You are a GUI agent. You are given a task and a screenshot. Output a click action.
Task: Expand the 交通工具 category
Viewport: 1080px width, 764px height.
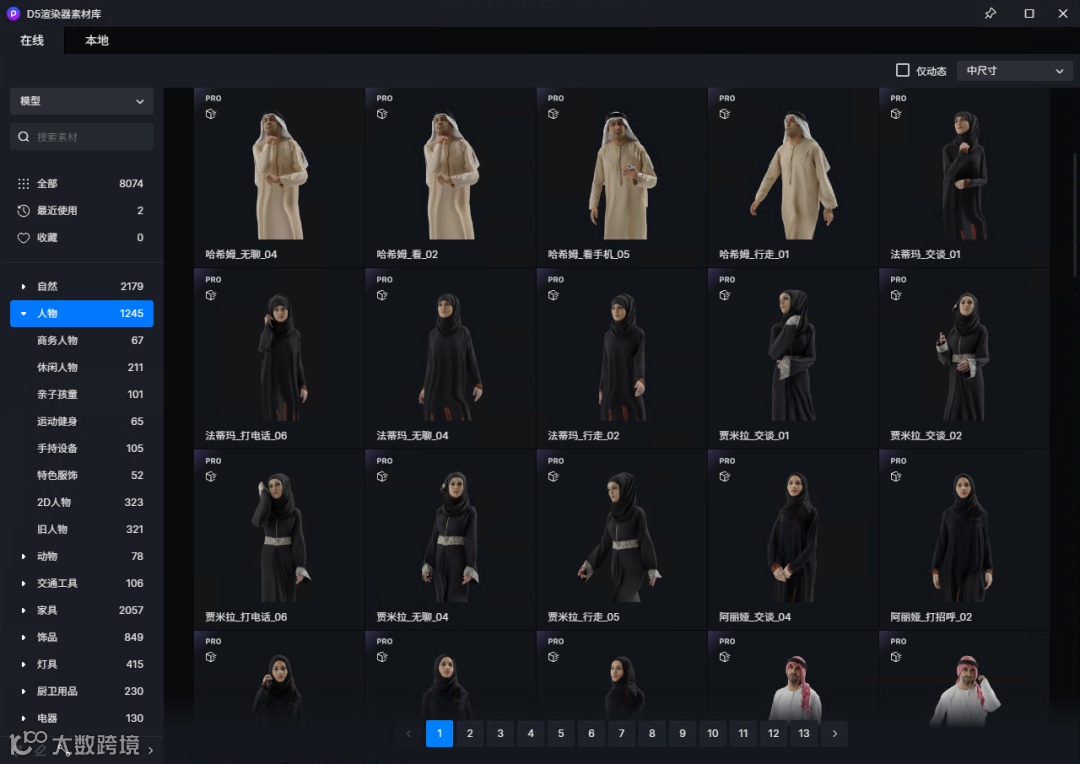23,583
